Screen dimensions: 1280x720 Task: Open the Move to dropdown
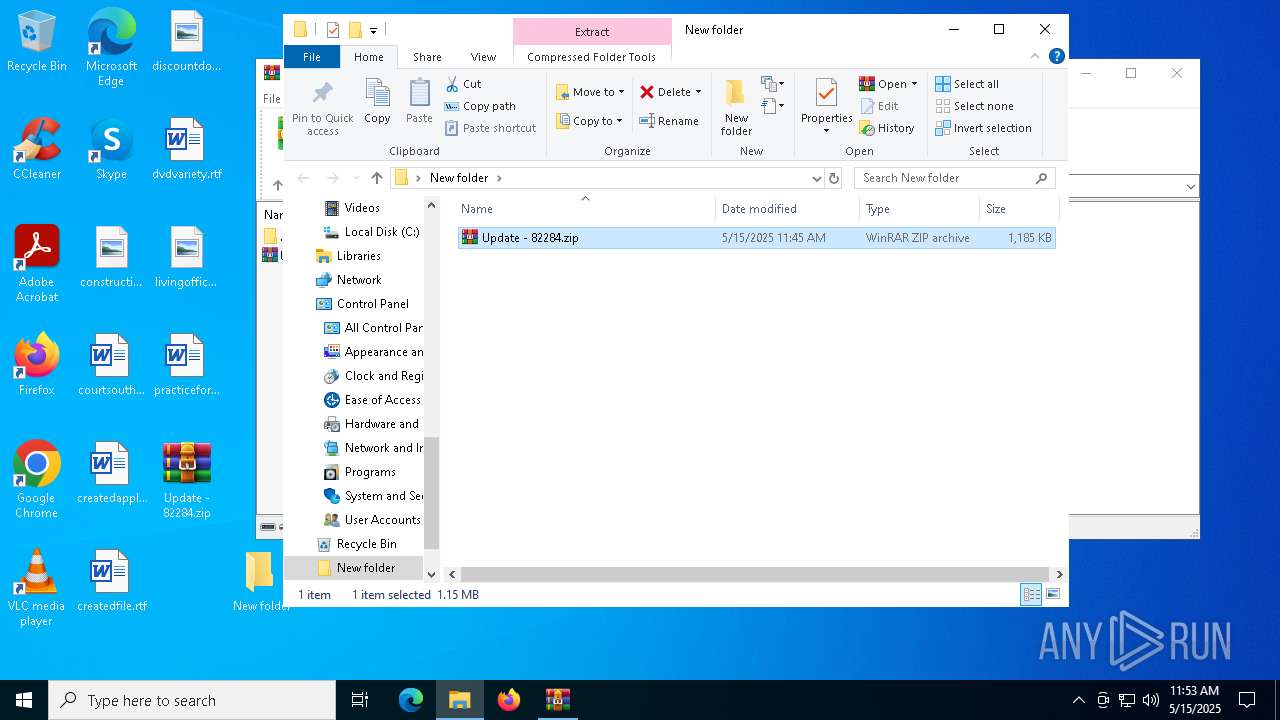point(590,92)
